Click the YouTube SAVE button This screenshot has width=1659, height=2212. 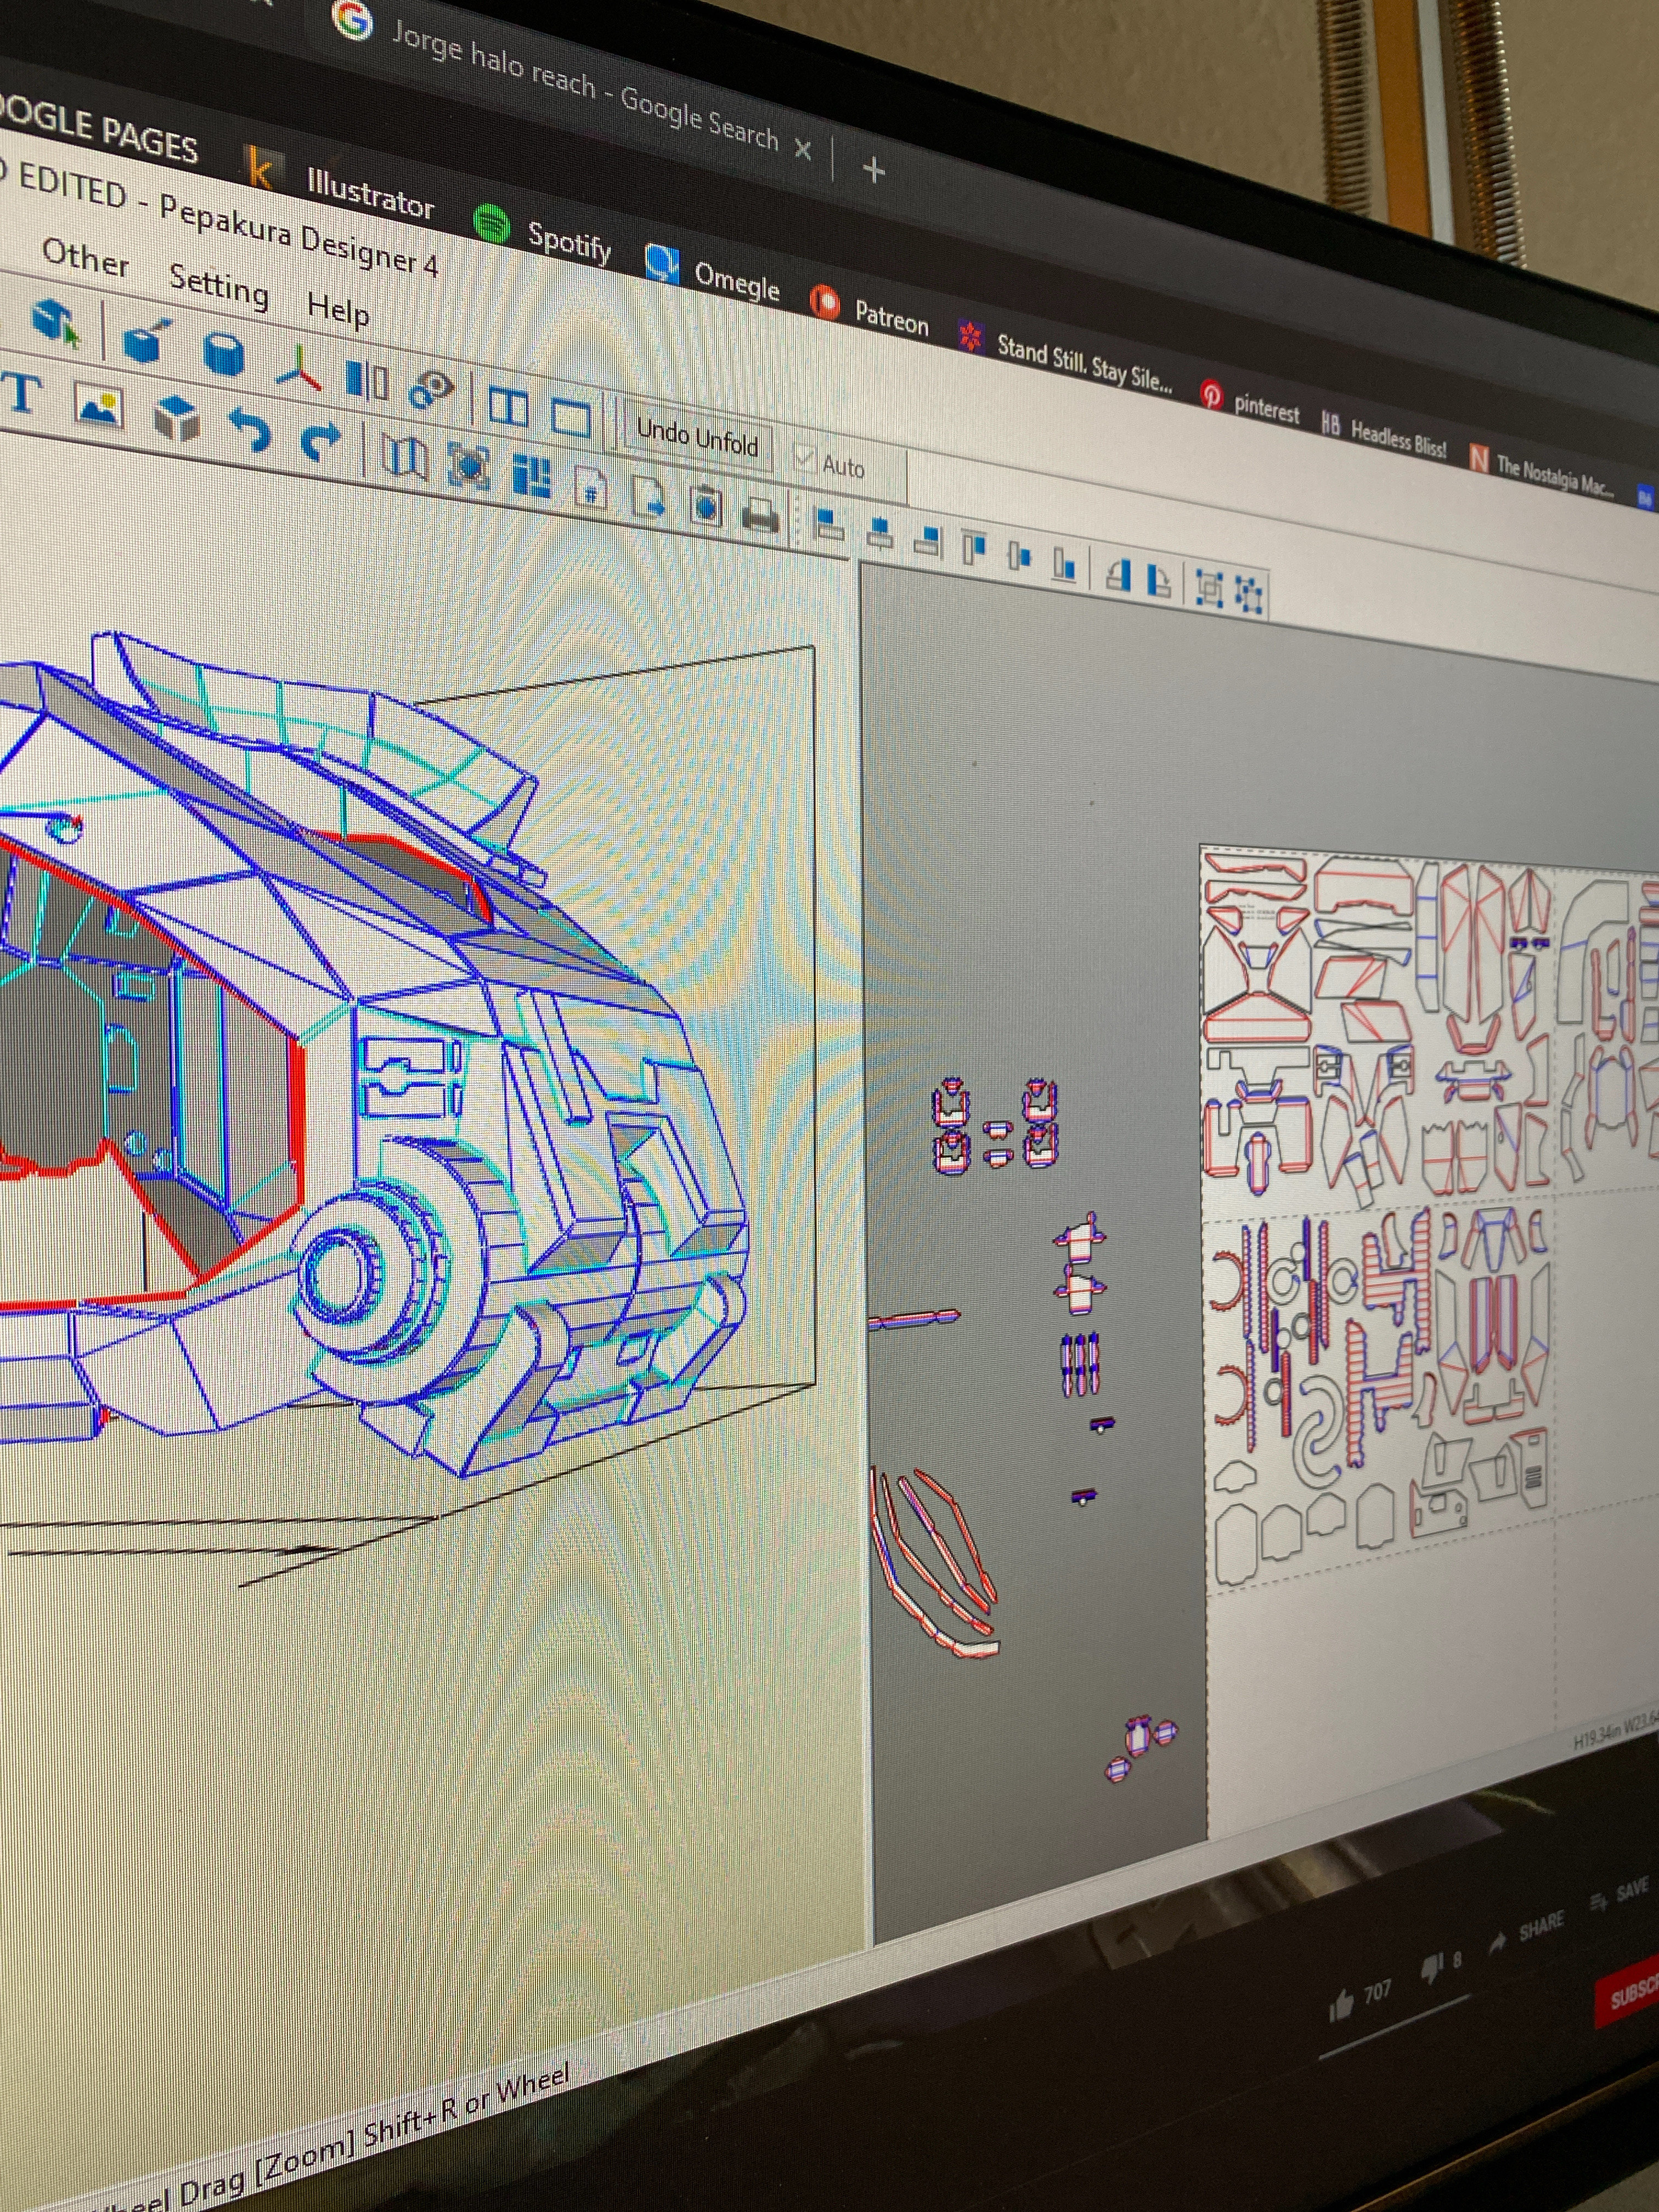[x=1619, y=1893]
